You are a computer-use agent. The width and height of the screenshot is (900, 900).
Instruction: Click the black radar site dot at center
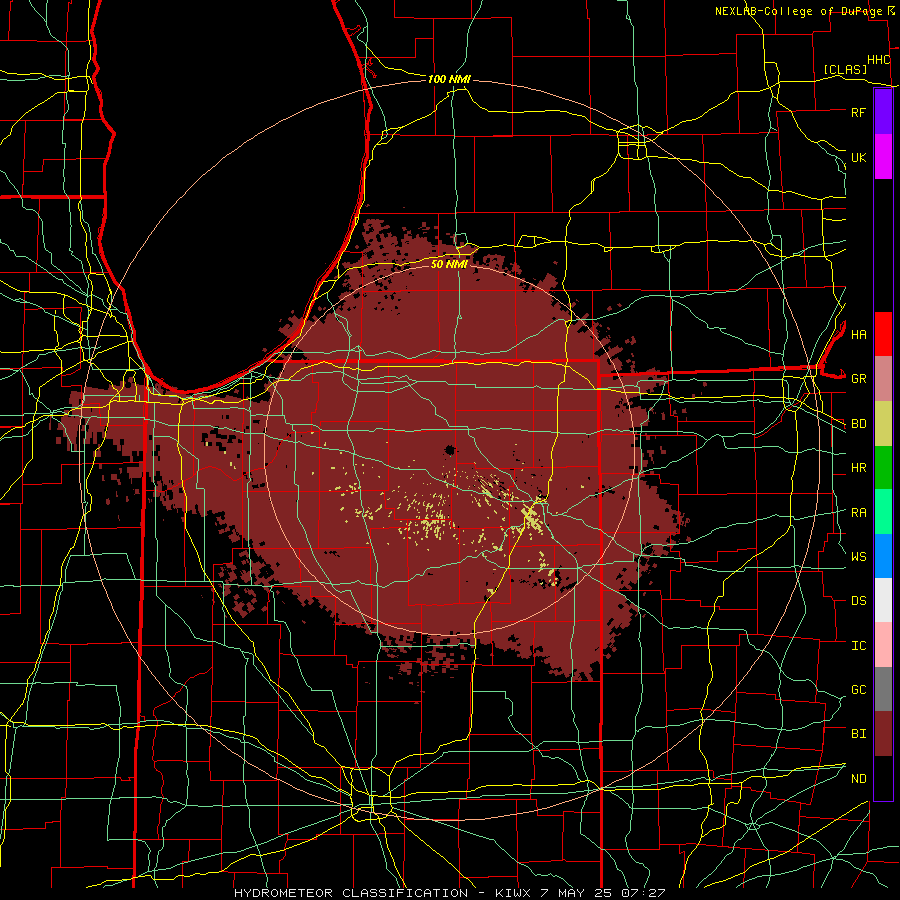(x=450, y=450)
